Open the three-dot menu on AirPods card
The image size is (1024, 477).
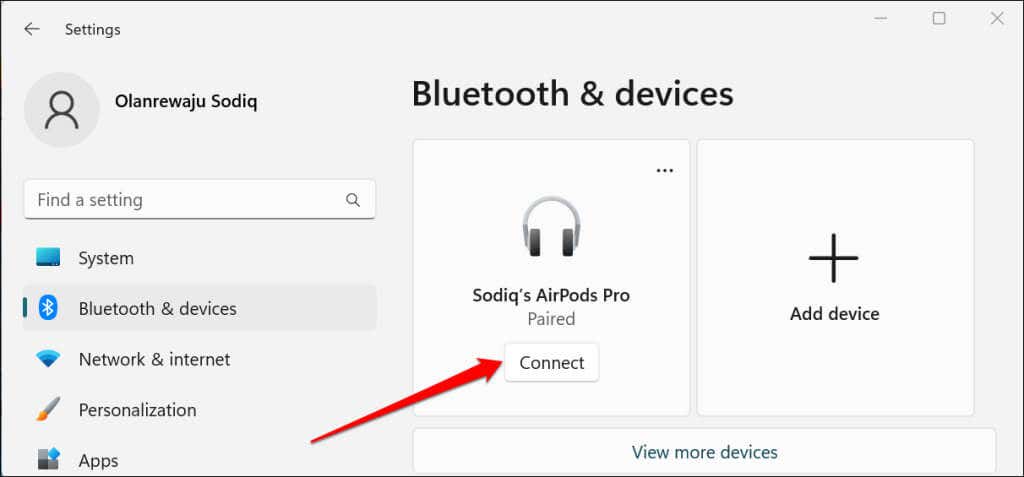pyautogui.click(x=665, y=170)
